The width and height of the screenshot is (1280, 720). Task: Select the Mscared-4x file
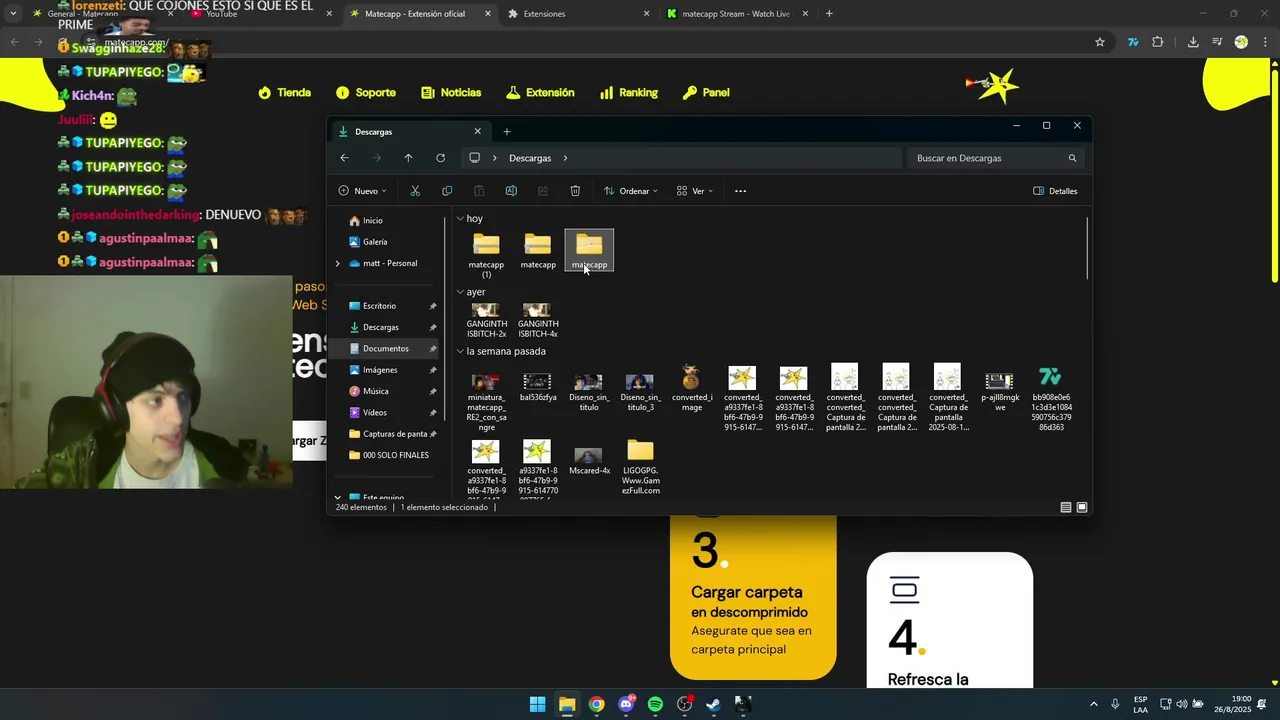click(x=589, y=461)
